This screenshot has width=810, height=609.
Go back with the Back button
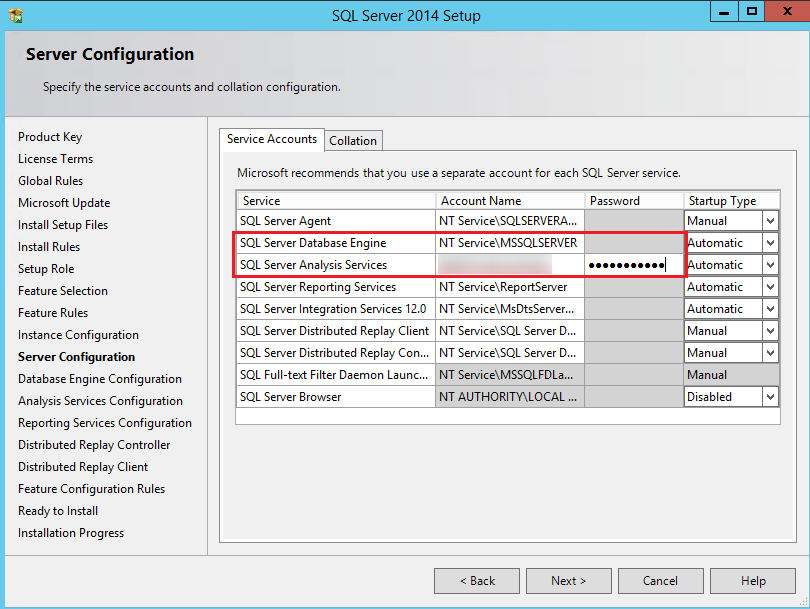[477, 581]
